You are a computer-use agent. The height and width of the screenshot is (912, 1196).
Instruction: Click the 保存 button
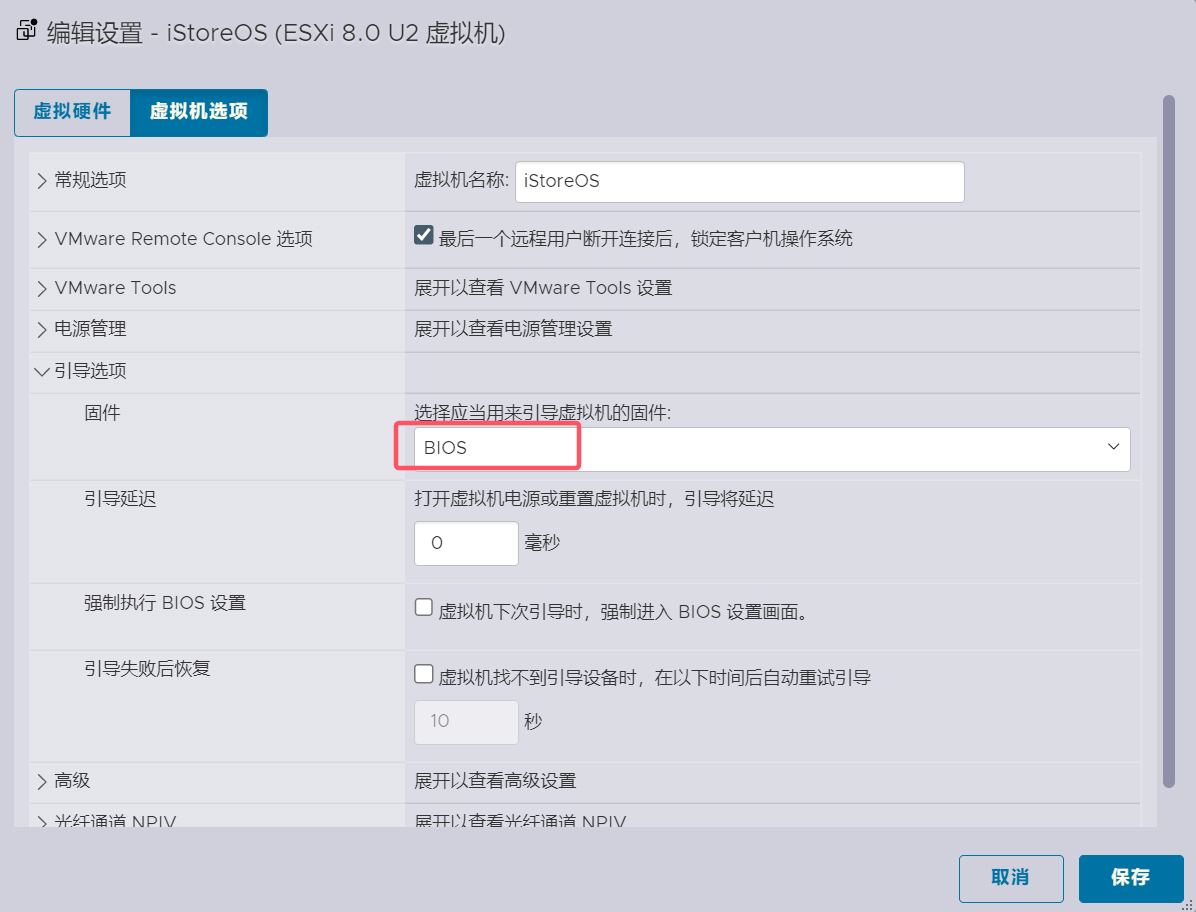coord(1131,878)
